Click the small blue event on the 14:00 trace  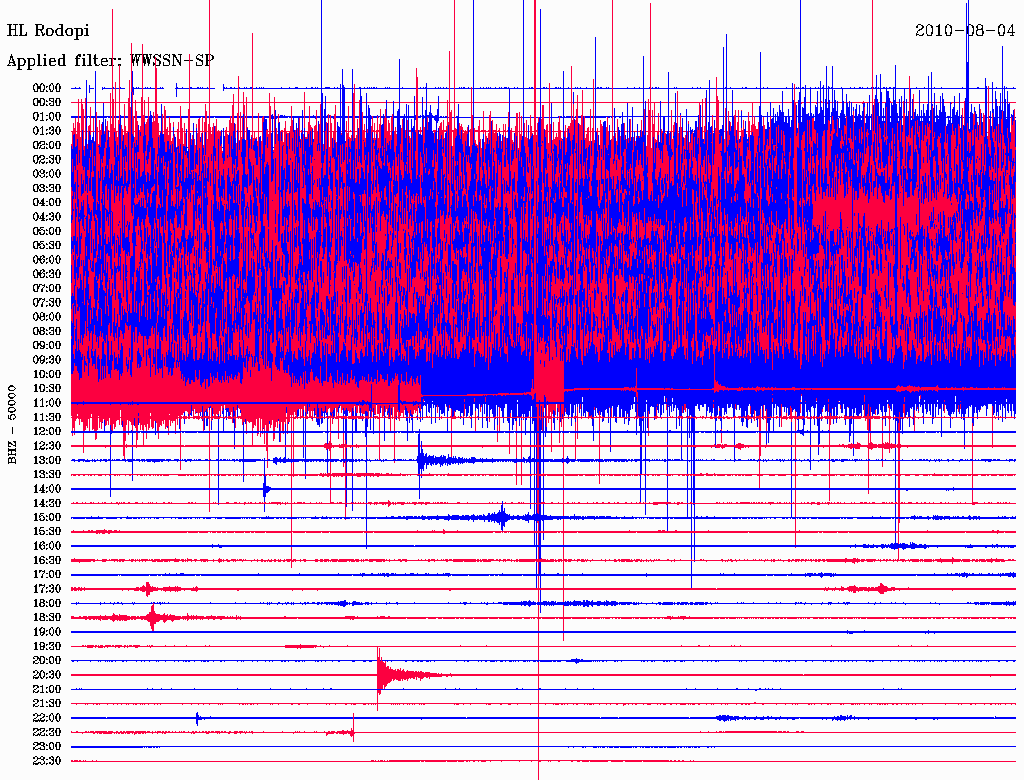266,489
